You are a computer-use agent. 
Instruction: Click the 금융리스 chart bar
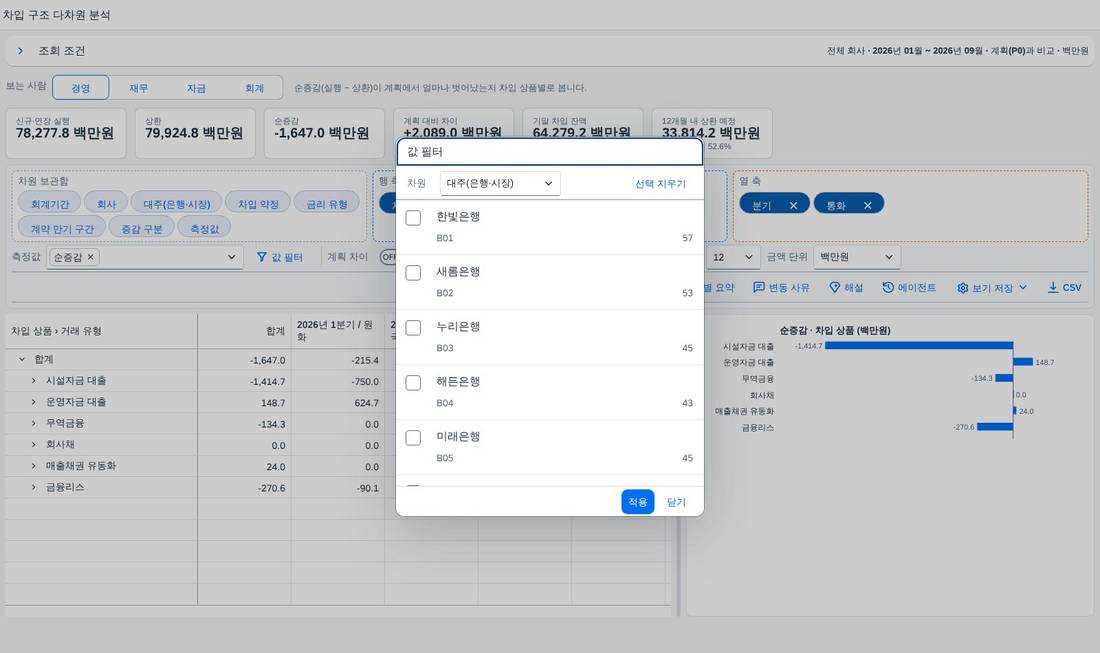(995, 426)
